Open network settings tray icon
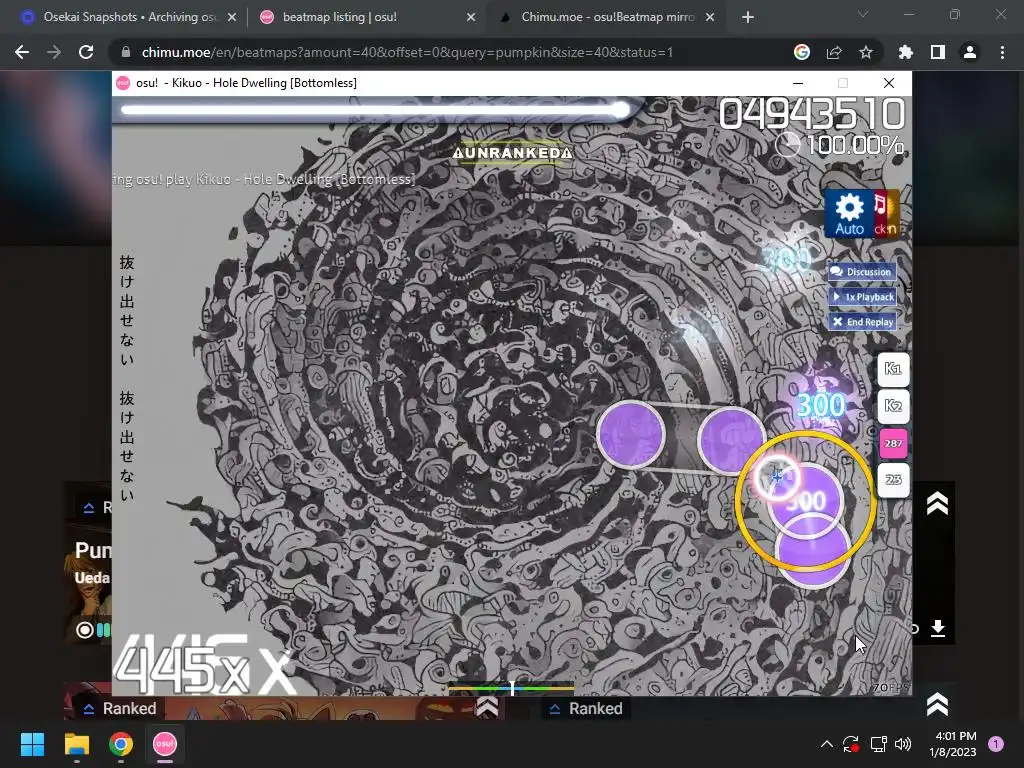 pyautogui.click(x=878, y=744)
